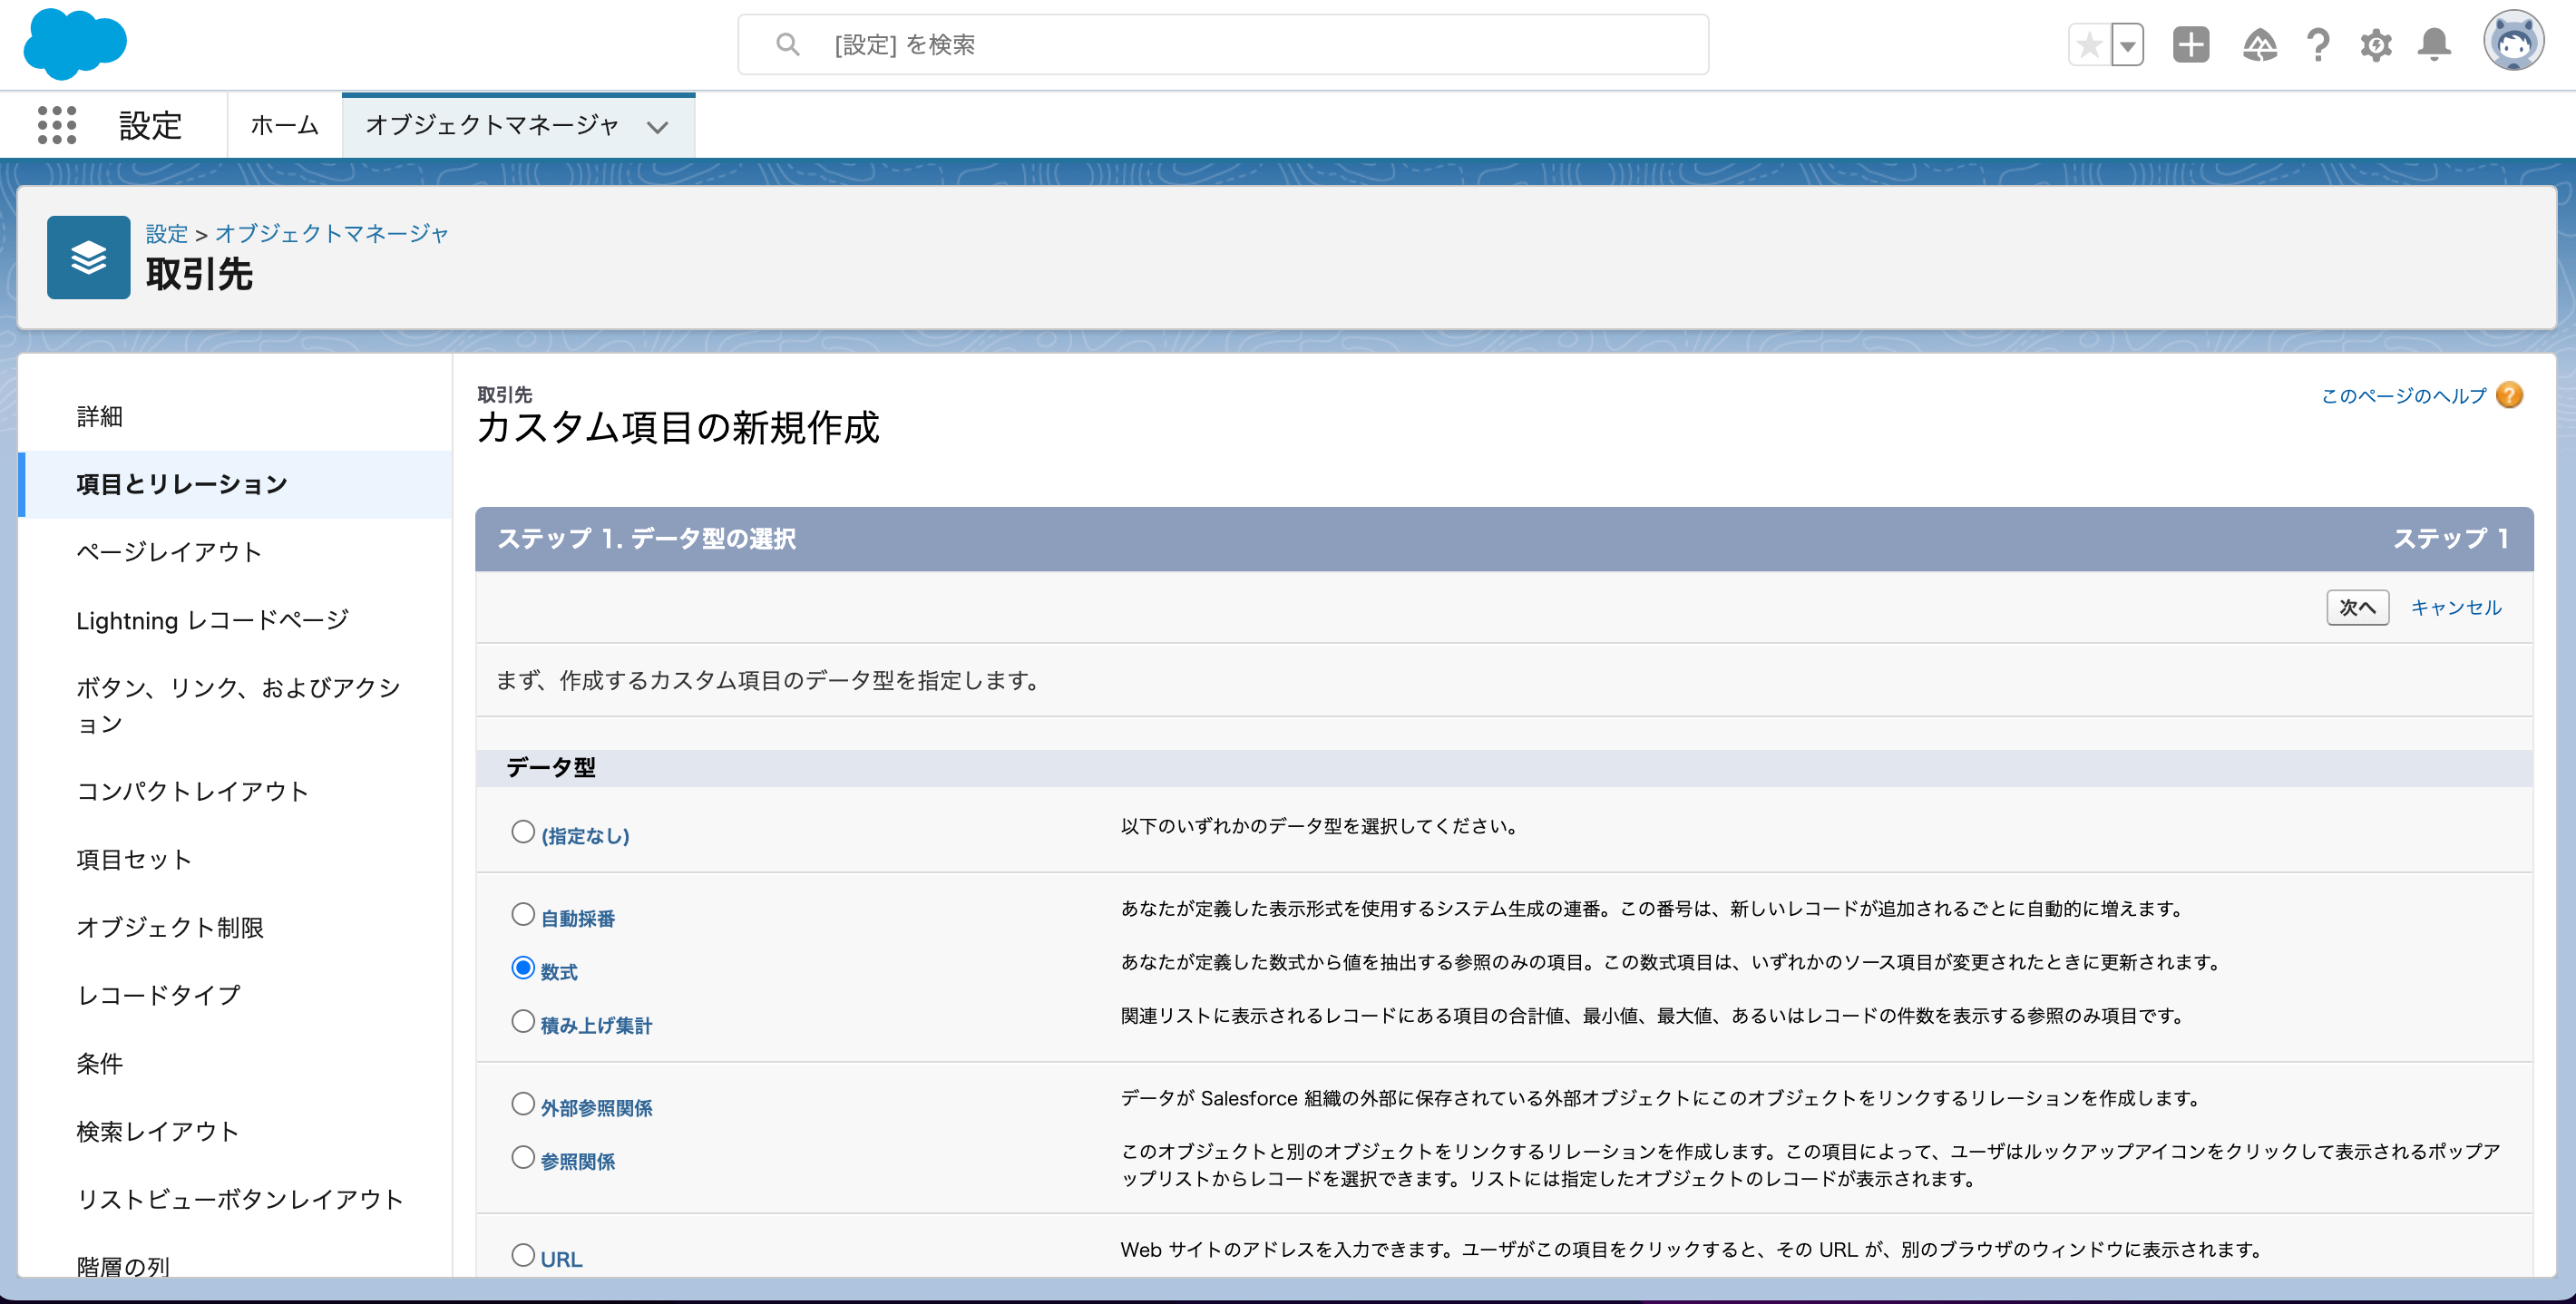This screenshot has width=2576, height=1304.
Task: Open global actions plus icon
Action: (x=2190, y=45)
